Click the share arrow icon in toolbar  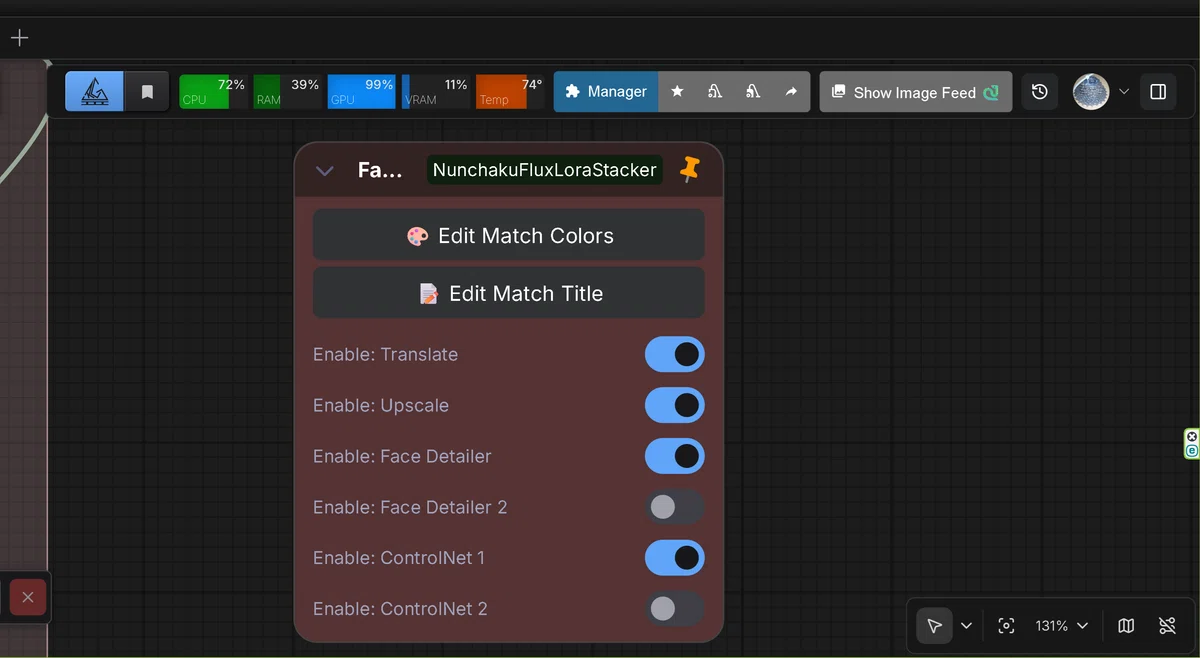(x=791, y=91)
